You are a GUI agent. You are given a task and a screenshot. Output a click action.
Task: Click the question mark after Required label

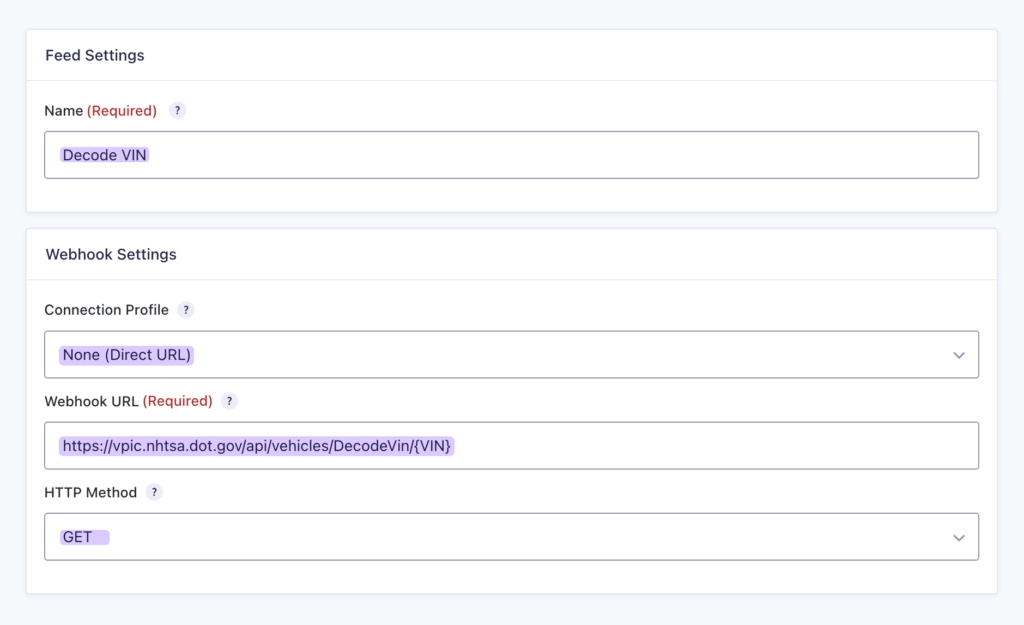coord(177,110)
